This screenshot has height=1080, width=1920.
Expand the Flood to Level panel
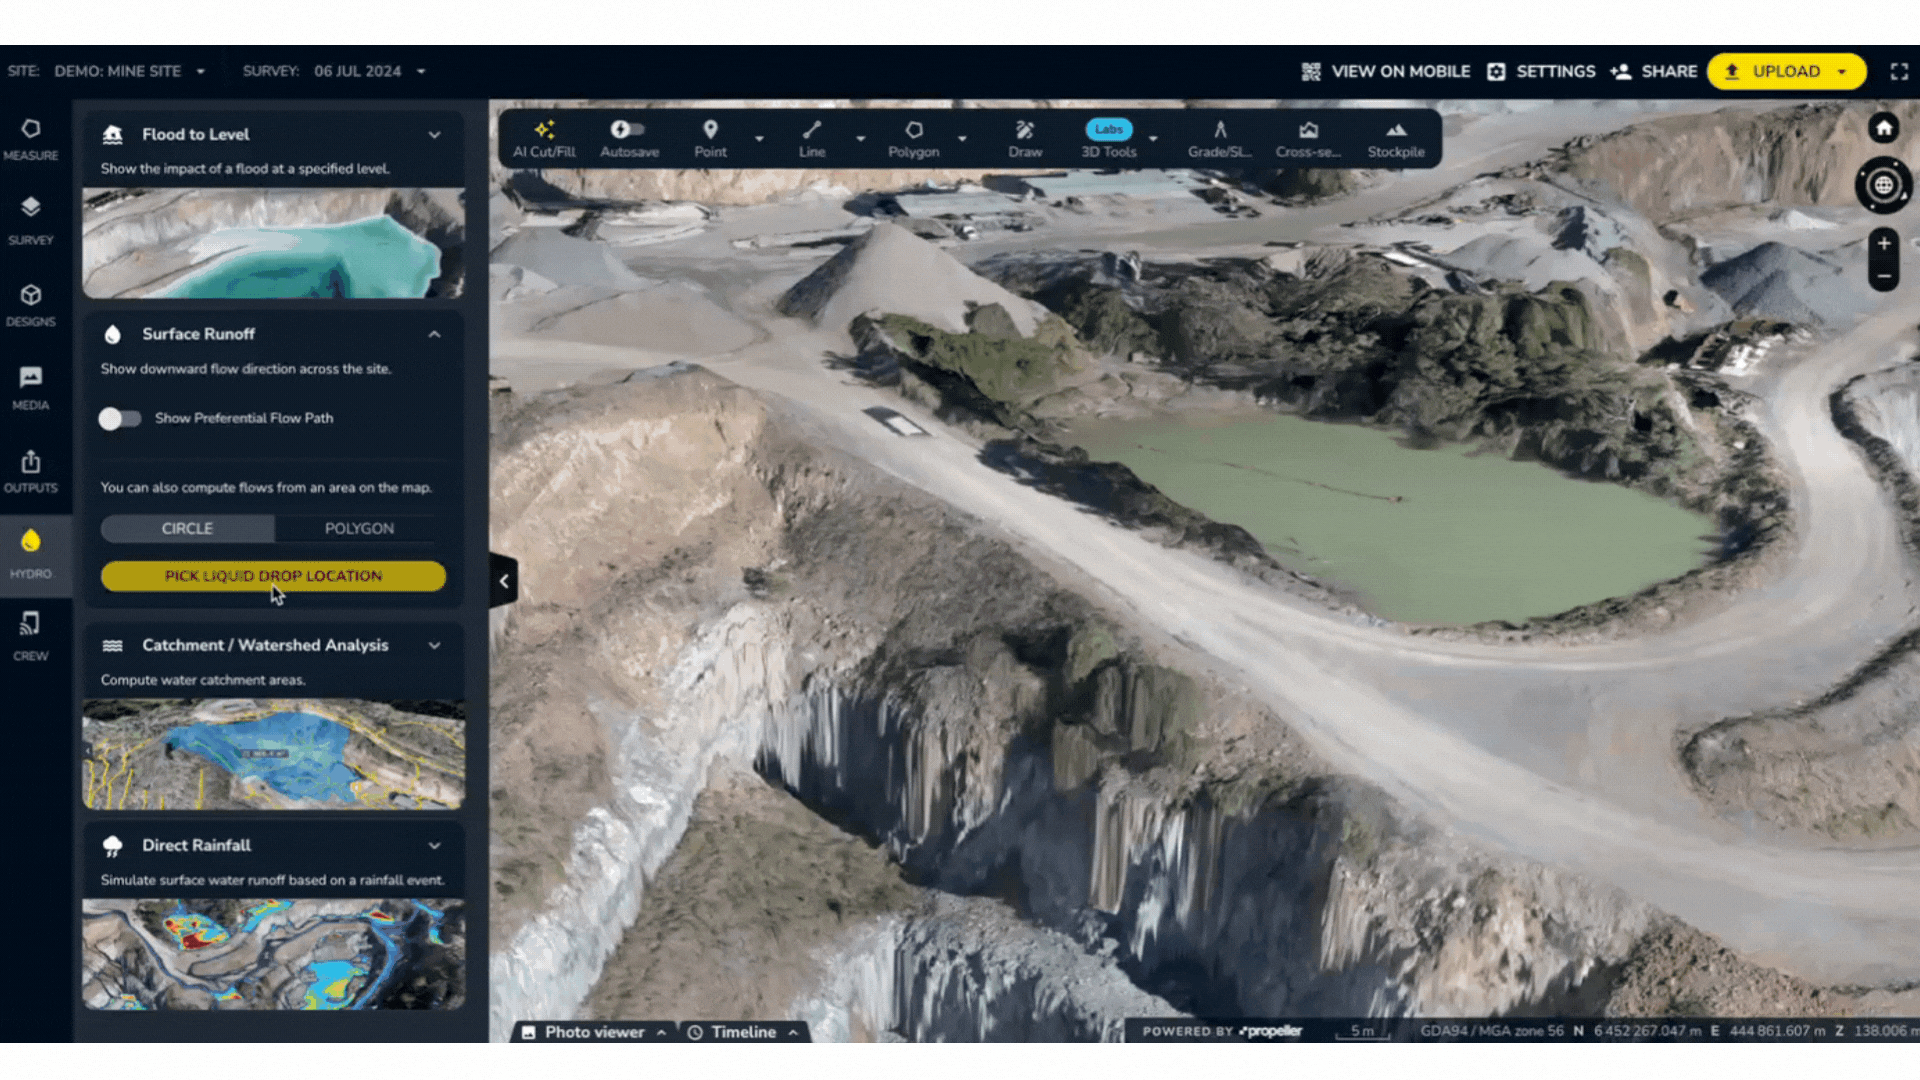434,134
